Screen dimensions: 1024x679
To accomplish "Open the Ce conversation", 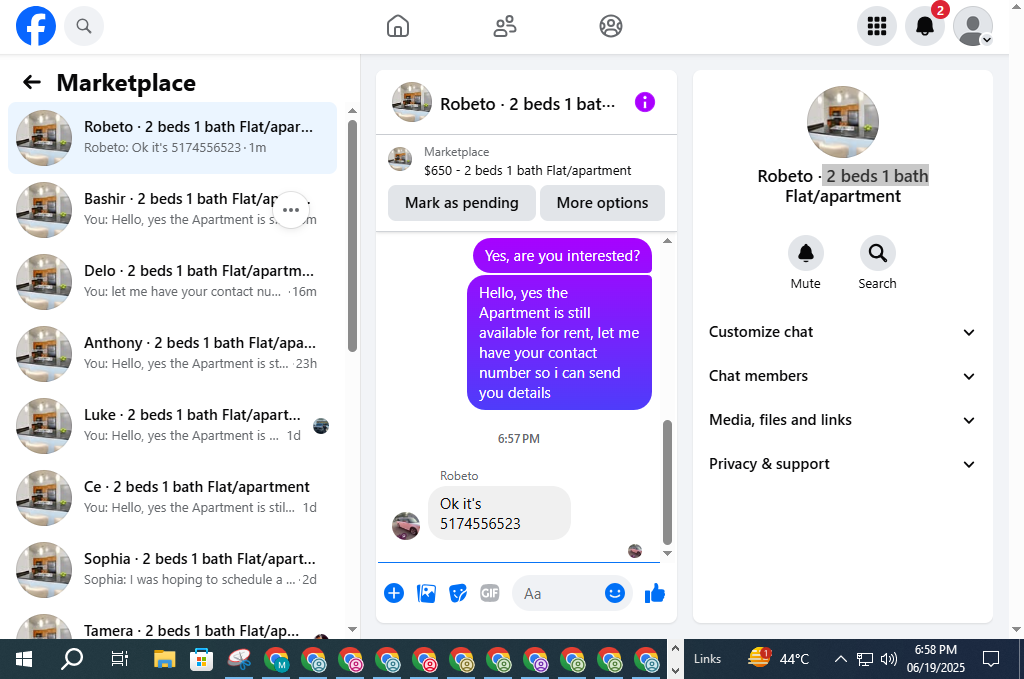I will [172, 497].
